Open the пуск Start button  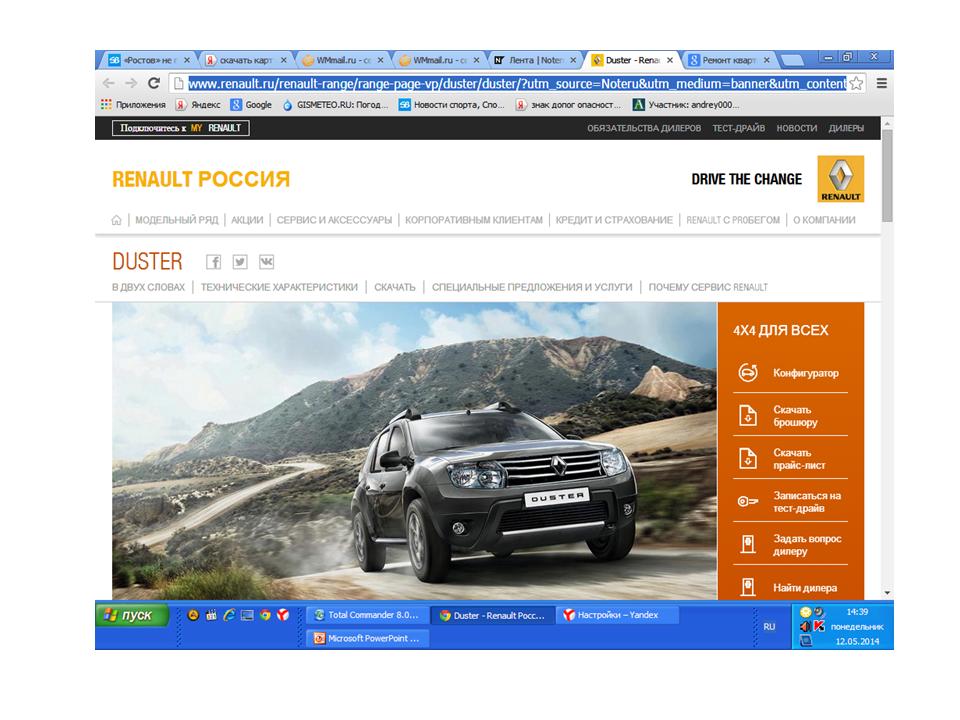click(x=132, y=615)
